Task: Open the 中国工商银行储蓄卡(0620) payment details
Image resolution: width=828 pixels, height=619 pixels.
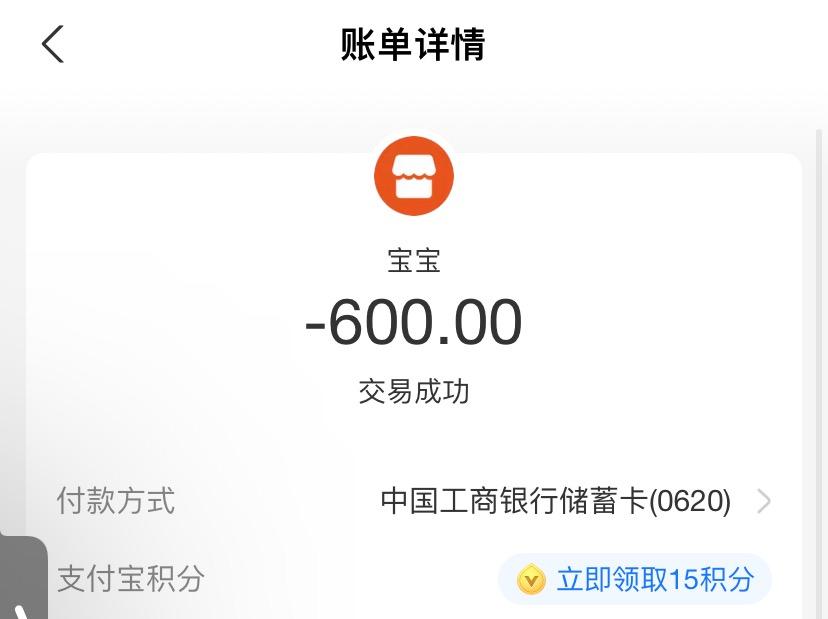Action: tap(556, 501)
